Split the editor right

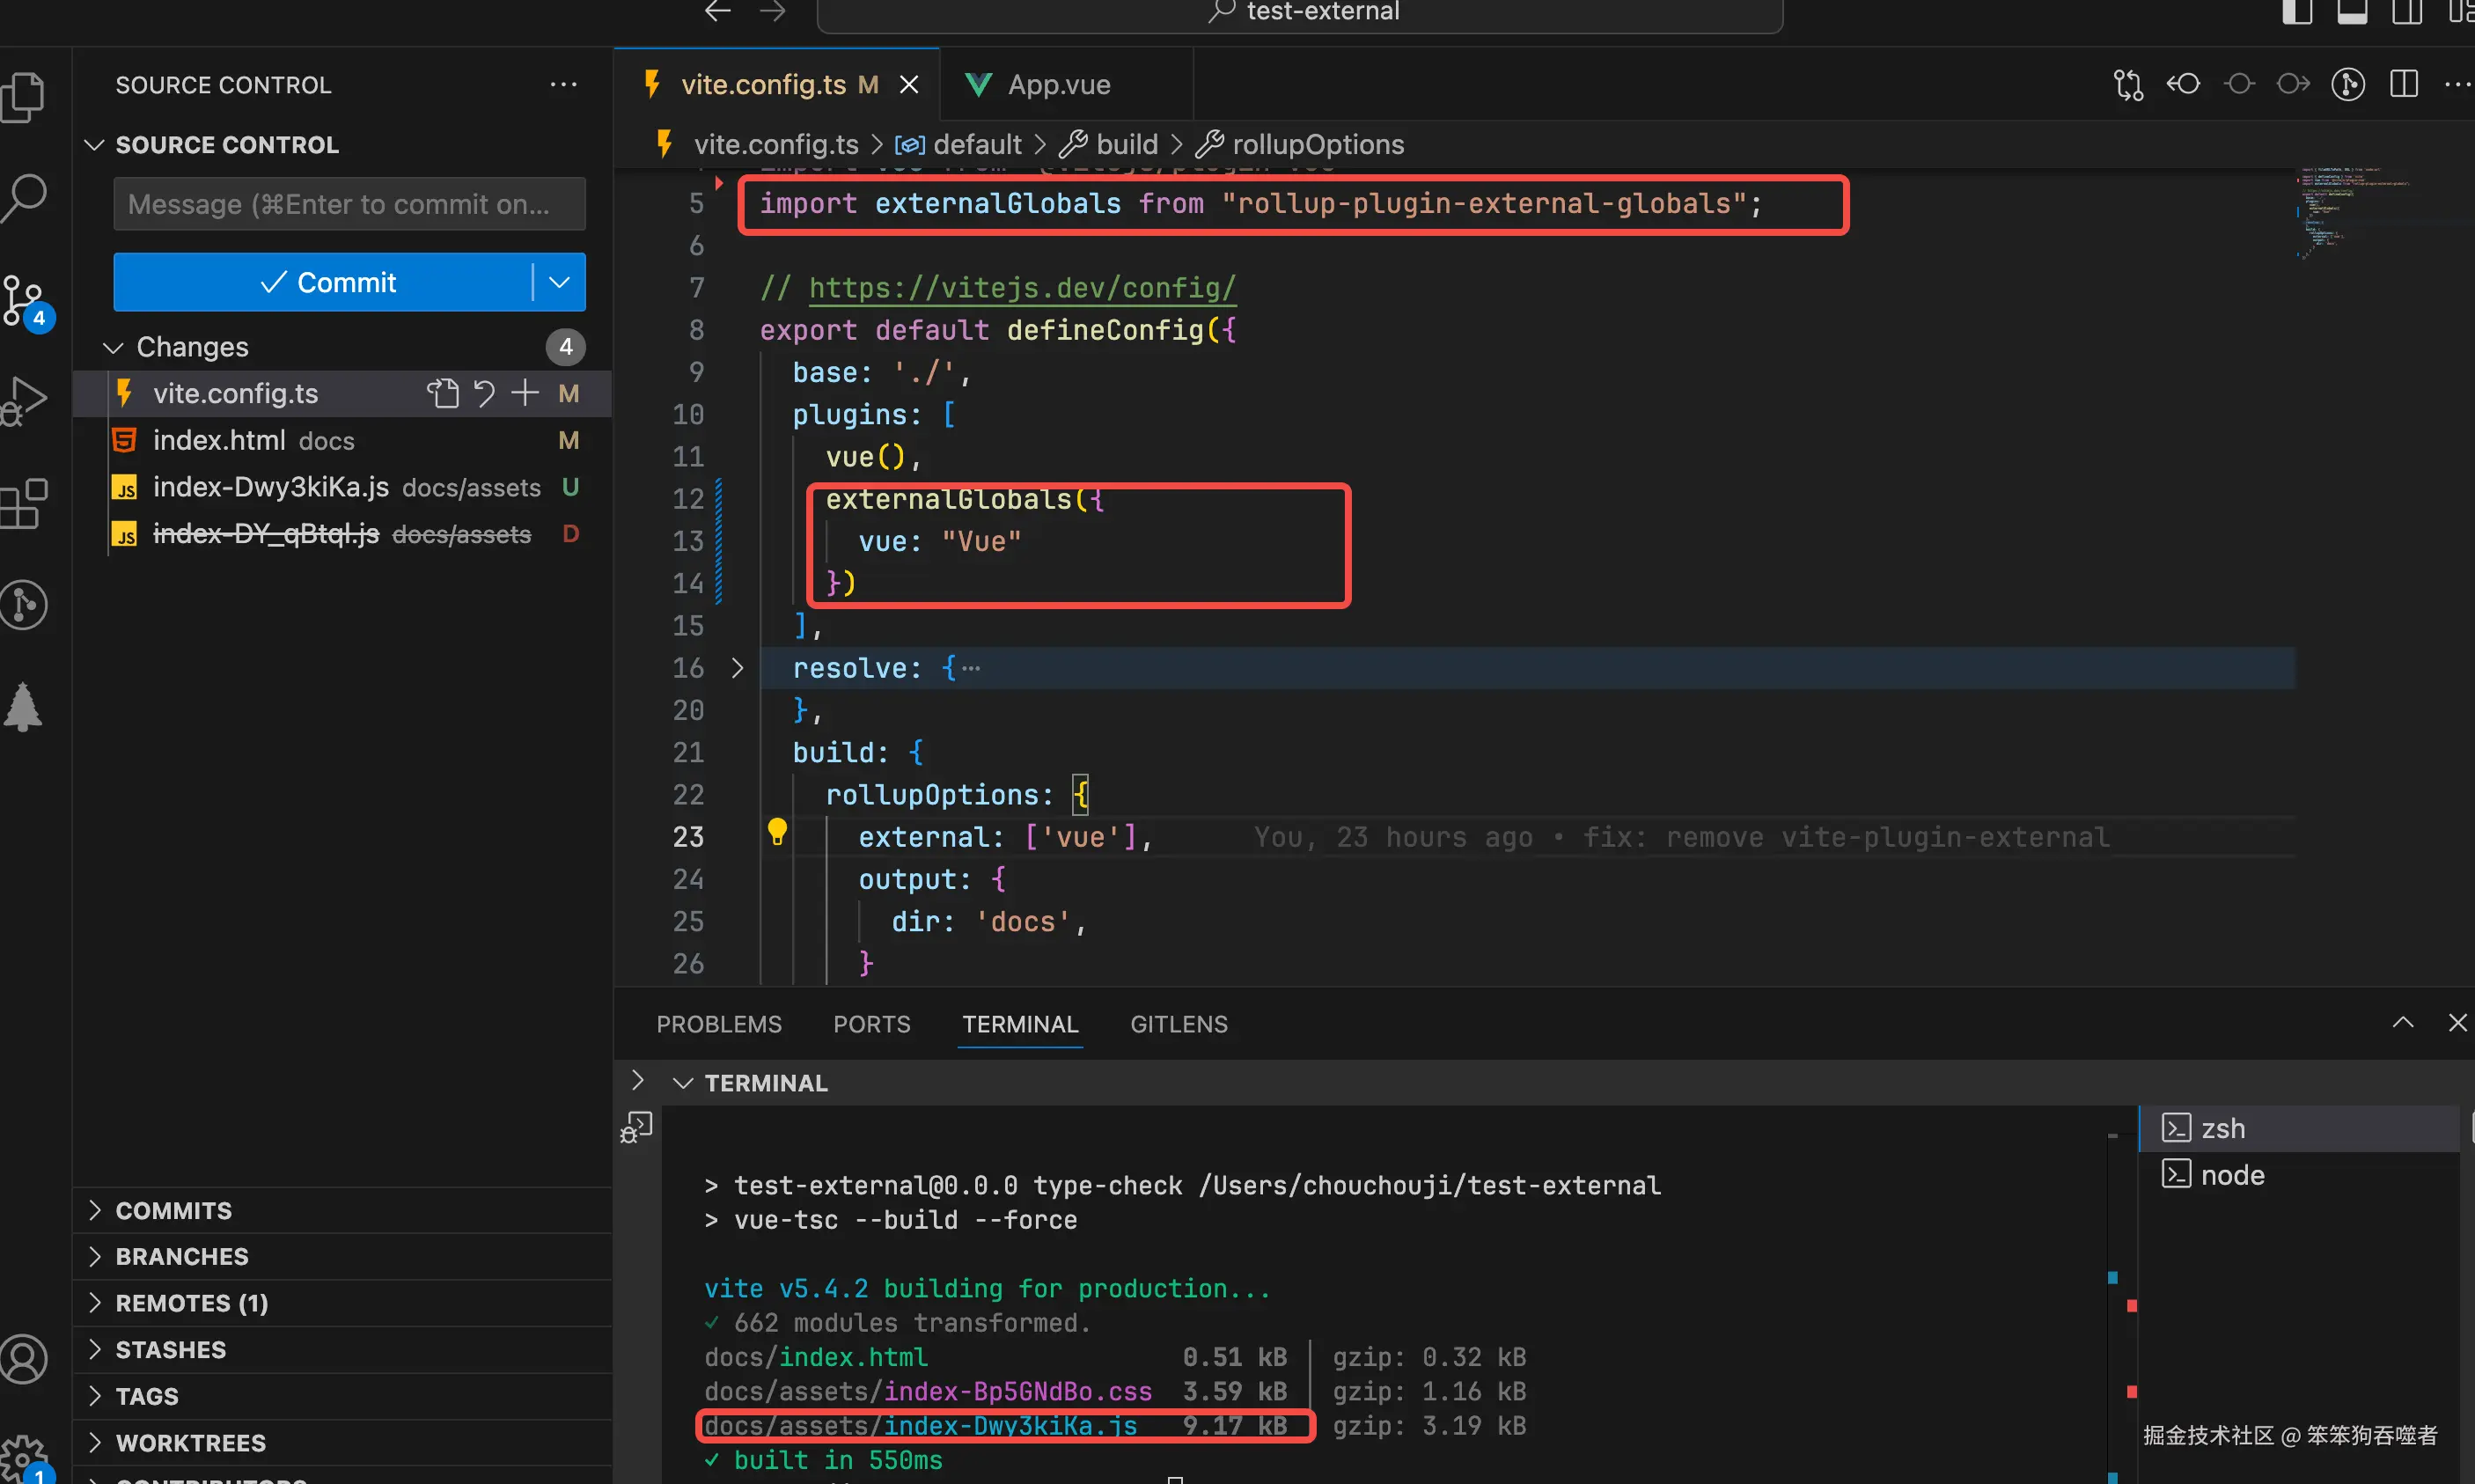(x=2404, y=84)
